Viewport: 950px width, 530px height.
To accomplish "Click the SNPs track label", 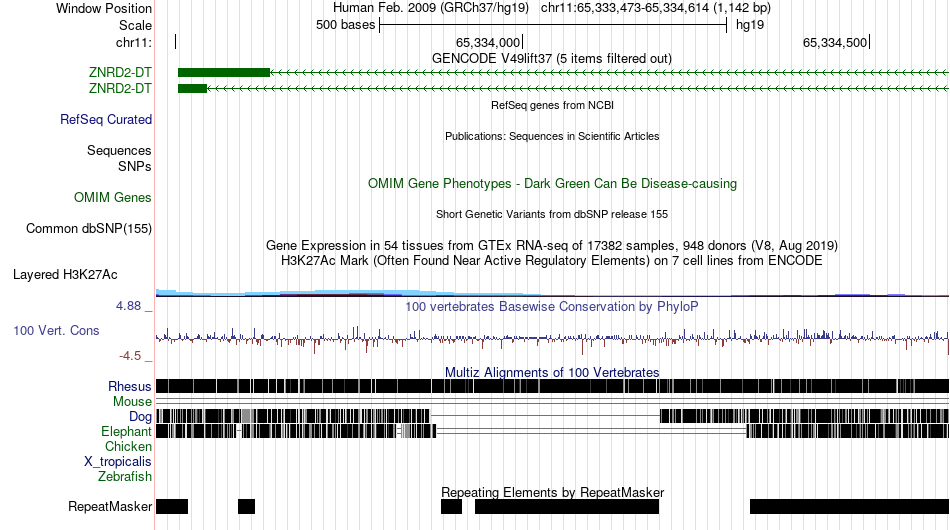I will 135,167.
